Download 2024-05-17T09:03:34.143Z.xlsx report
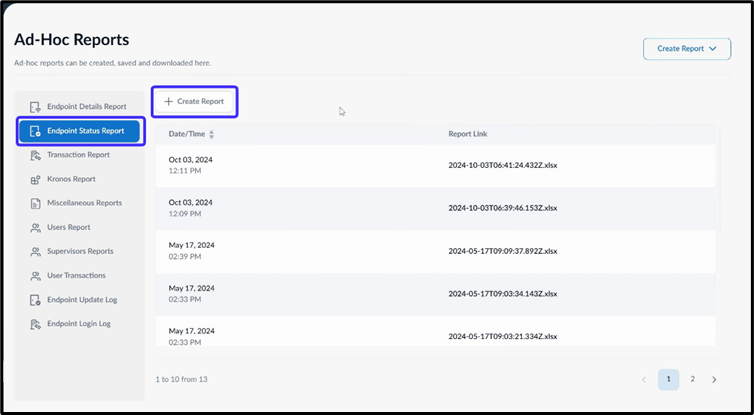 (503, 294)
